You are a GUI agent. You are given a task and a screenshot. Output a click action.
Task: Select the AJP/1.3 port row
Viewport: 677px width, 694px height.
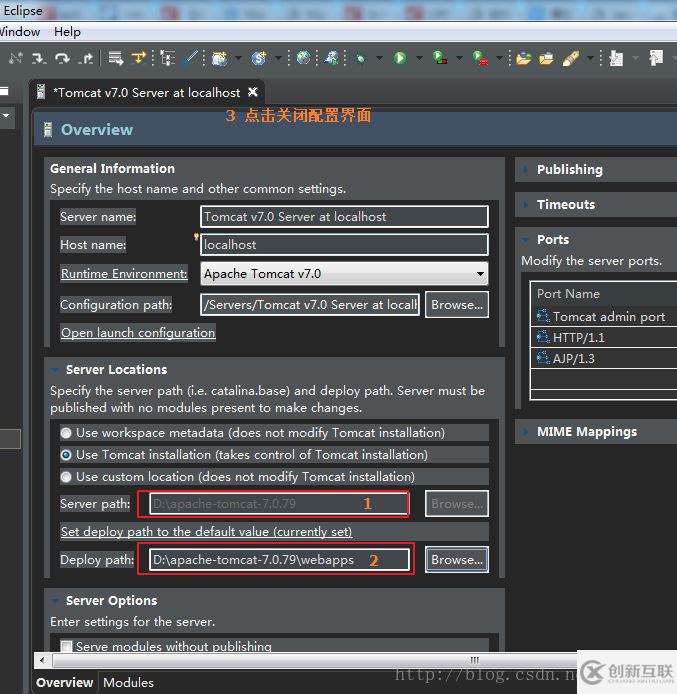(x=604, y=358)
